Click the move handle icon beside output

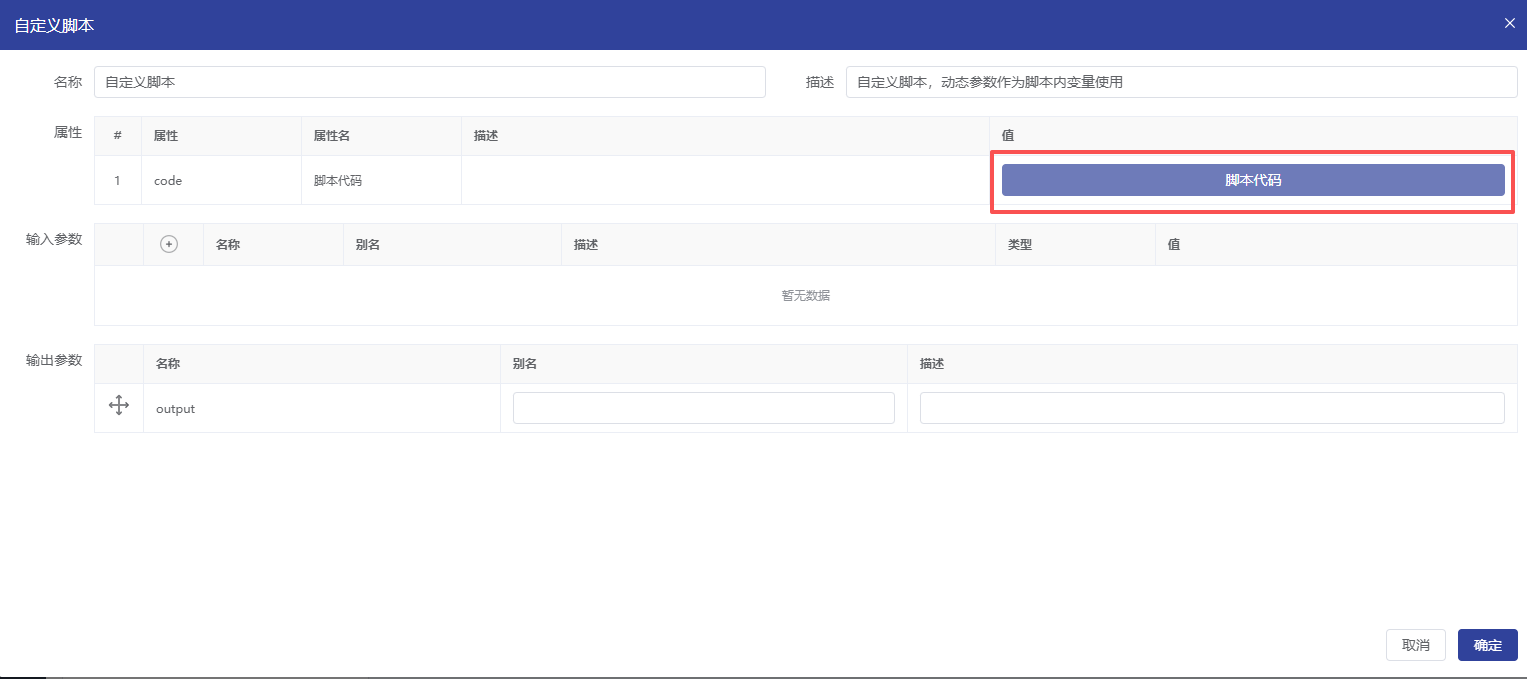click(x=119, y=405)
